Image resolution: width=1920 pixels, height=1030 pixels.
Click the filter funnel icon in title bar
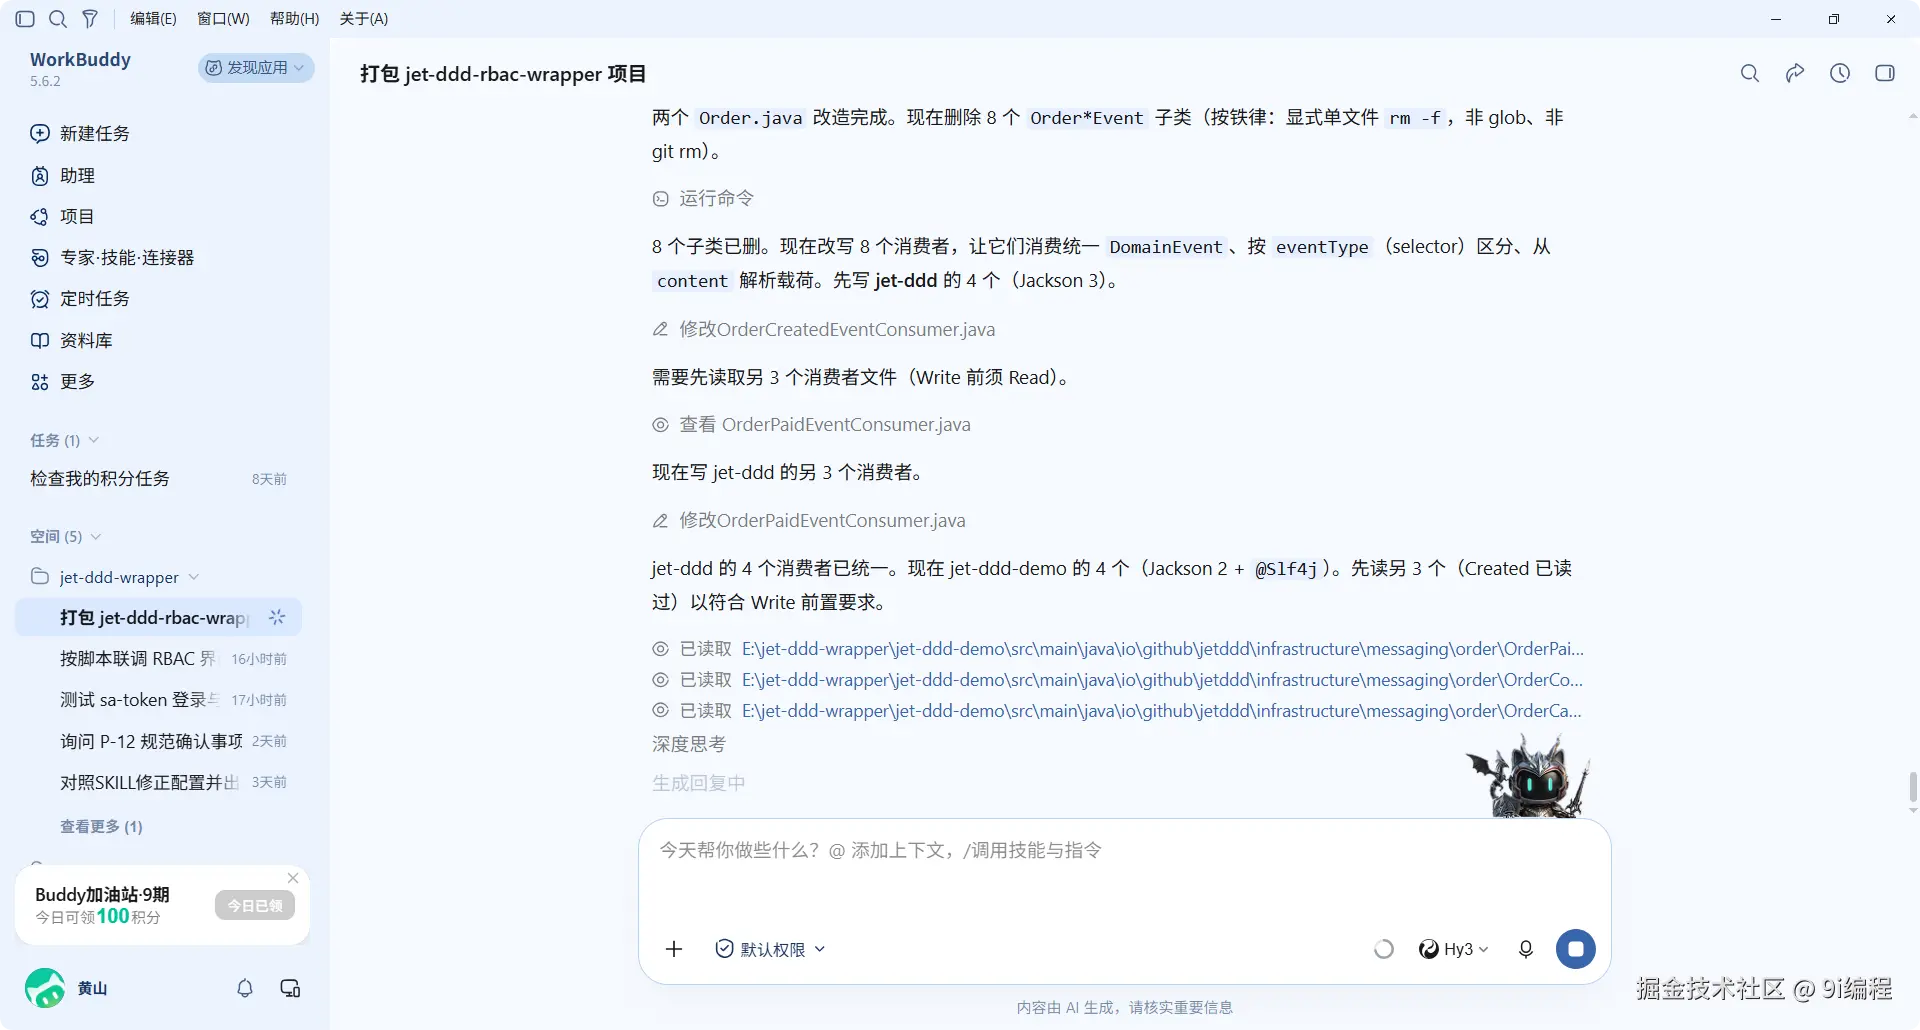click(90, 19)
